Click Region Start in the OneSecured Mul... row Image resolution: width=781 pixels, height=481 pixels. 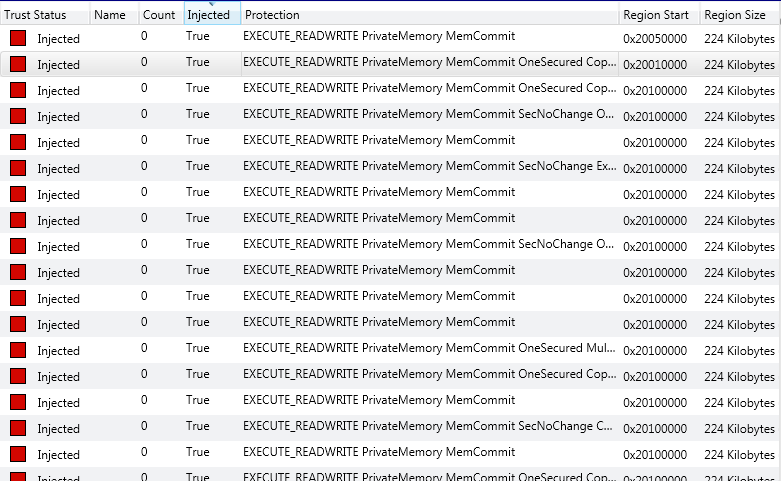[655, 351]
